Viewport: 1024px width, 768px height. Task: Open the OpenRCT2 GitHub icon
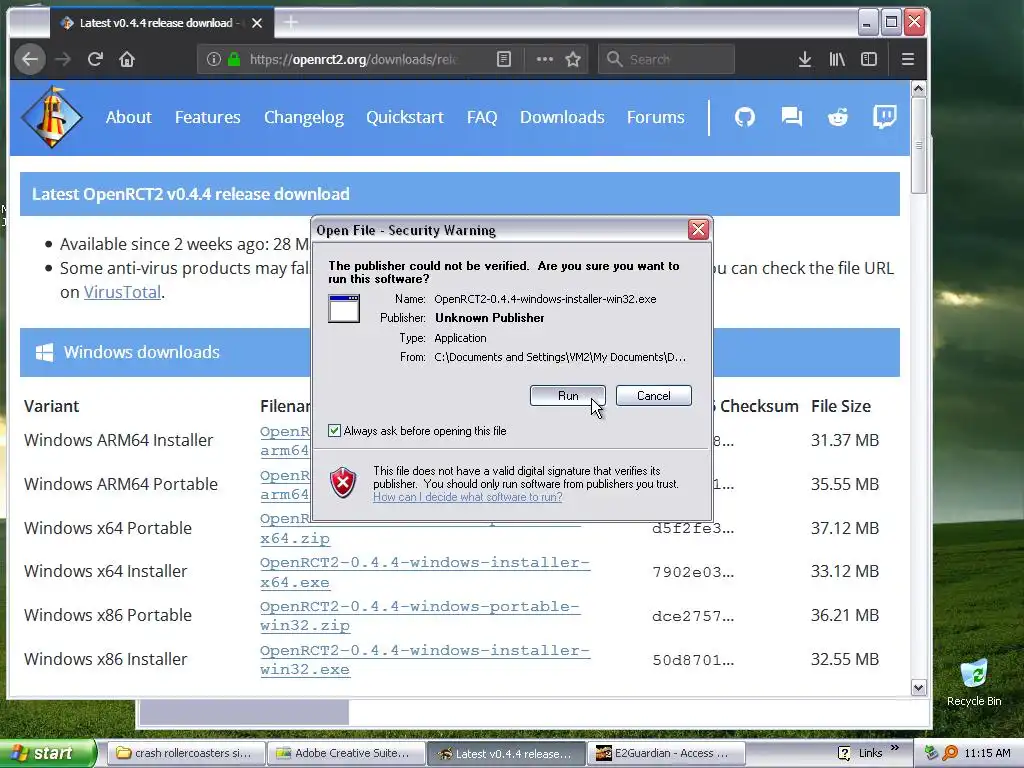[744, 117]
